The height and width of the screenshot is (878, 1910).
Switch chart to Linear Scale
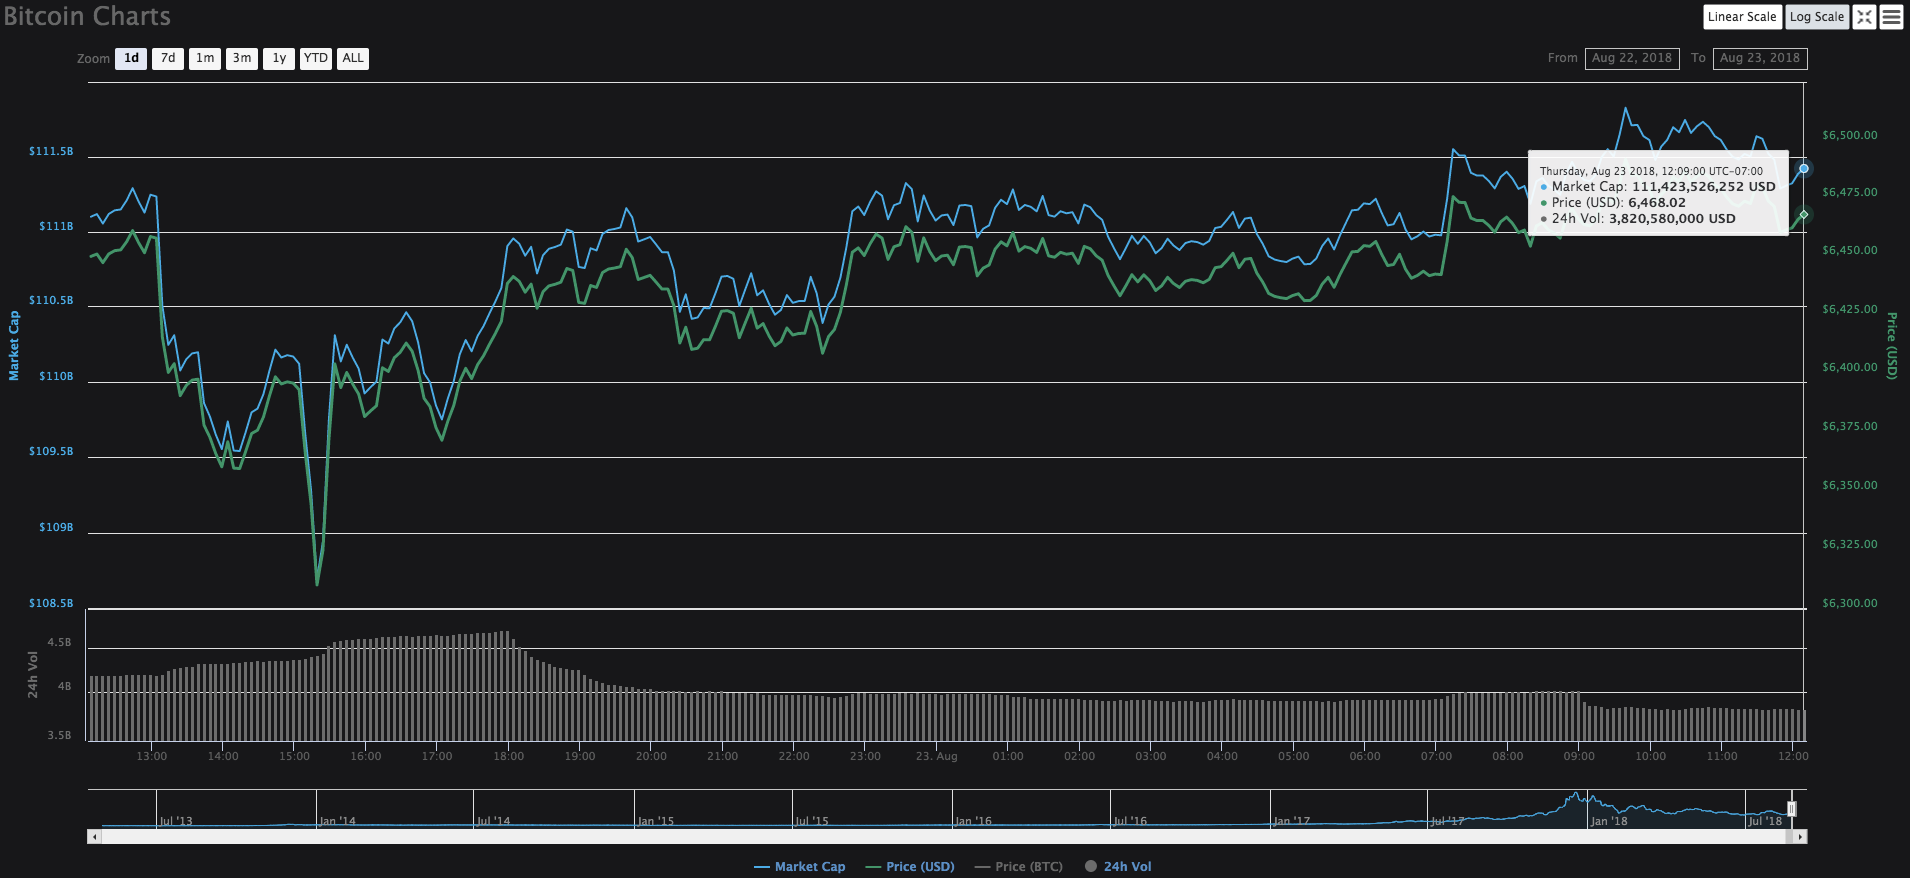coord(1741,17)
